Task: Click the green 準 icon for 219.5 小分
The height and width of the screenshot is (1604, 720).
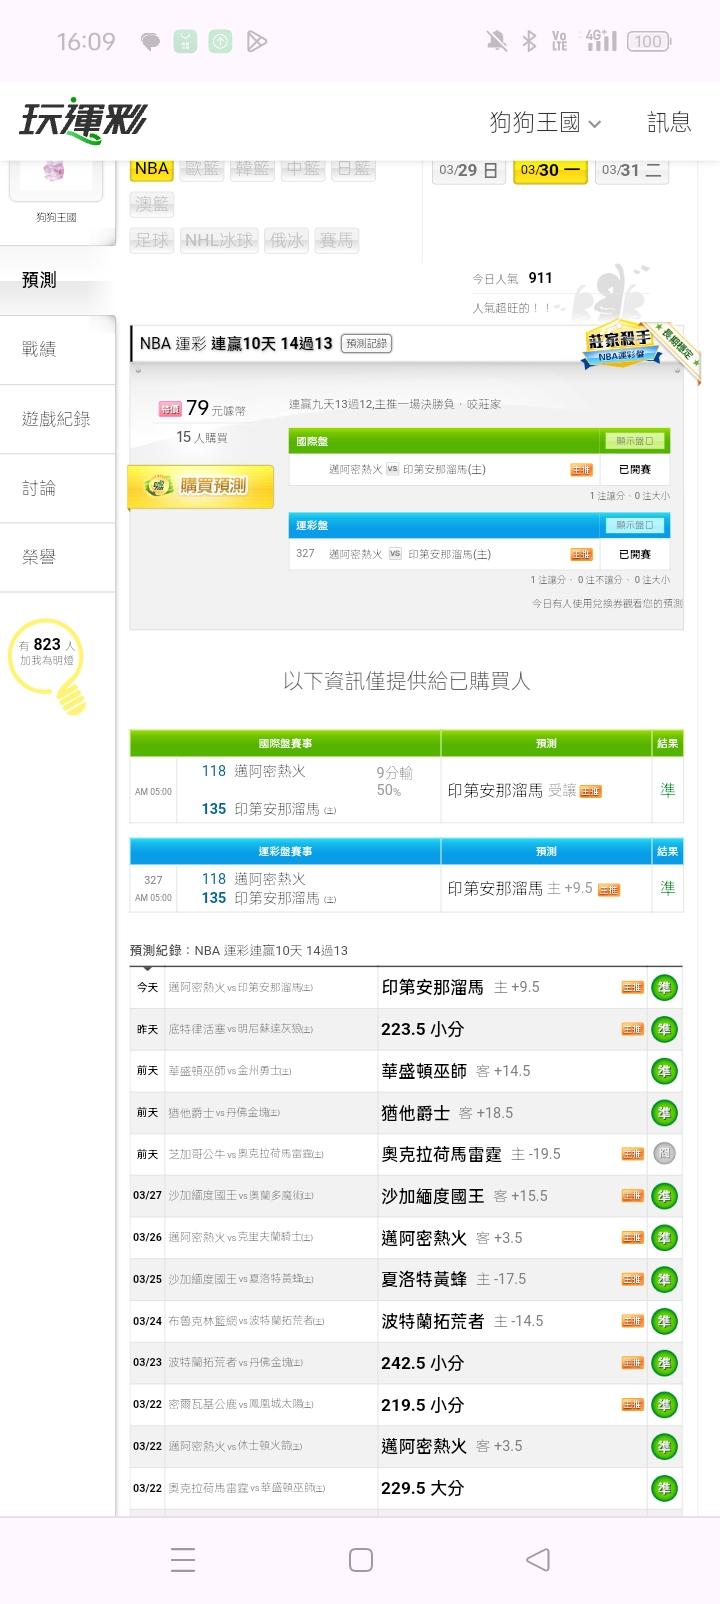Action: point(664,1404)
